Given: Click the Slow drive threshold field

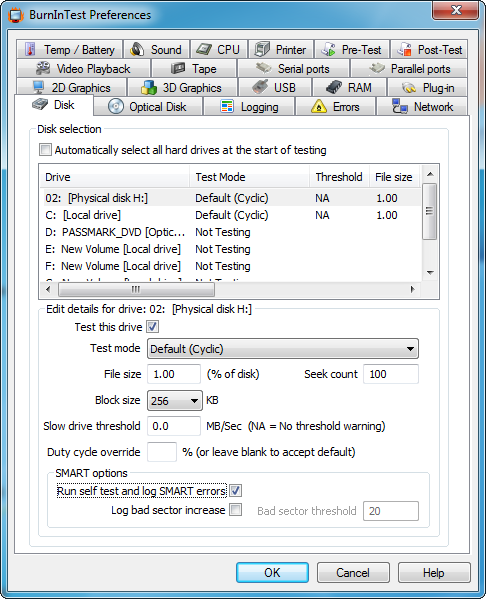Looking at the screenshot, I should 174,426.
